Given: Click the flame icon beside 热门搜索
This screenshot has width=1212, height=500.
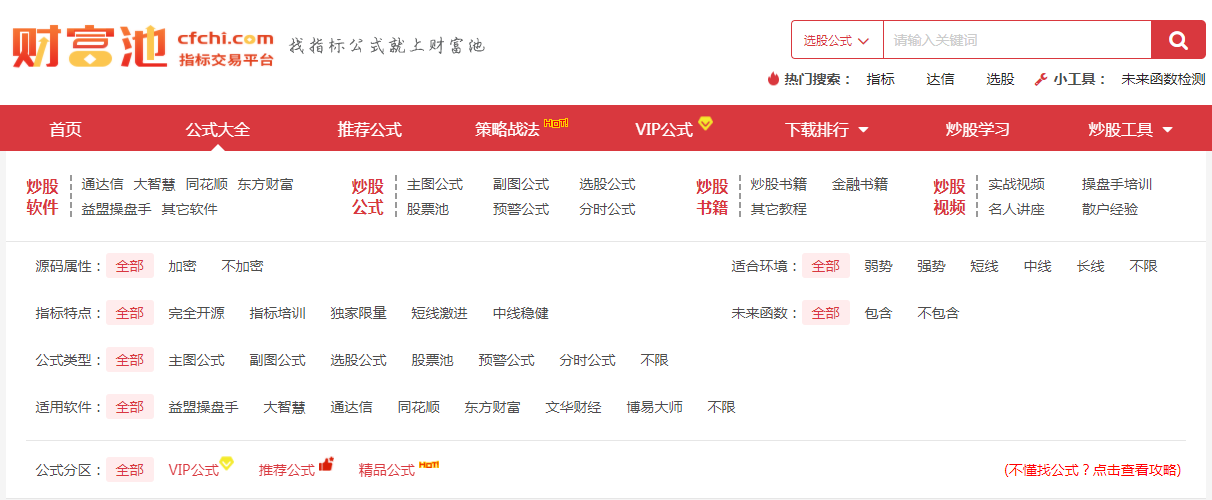Looking at the screenshot, I should 773,79.
